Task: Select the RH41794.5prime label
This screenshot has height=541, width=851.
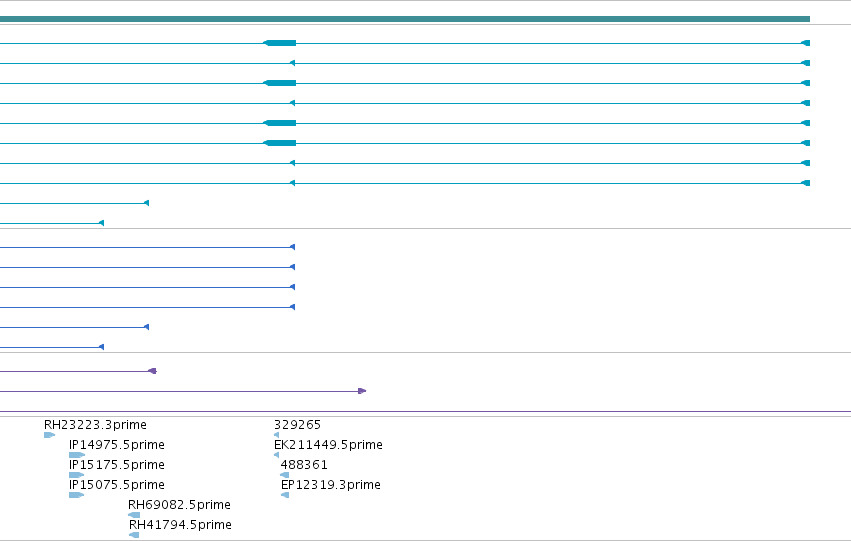Action: point(180,525)
